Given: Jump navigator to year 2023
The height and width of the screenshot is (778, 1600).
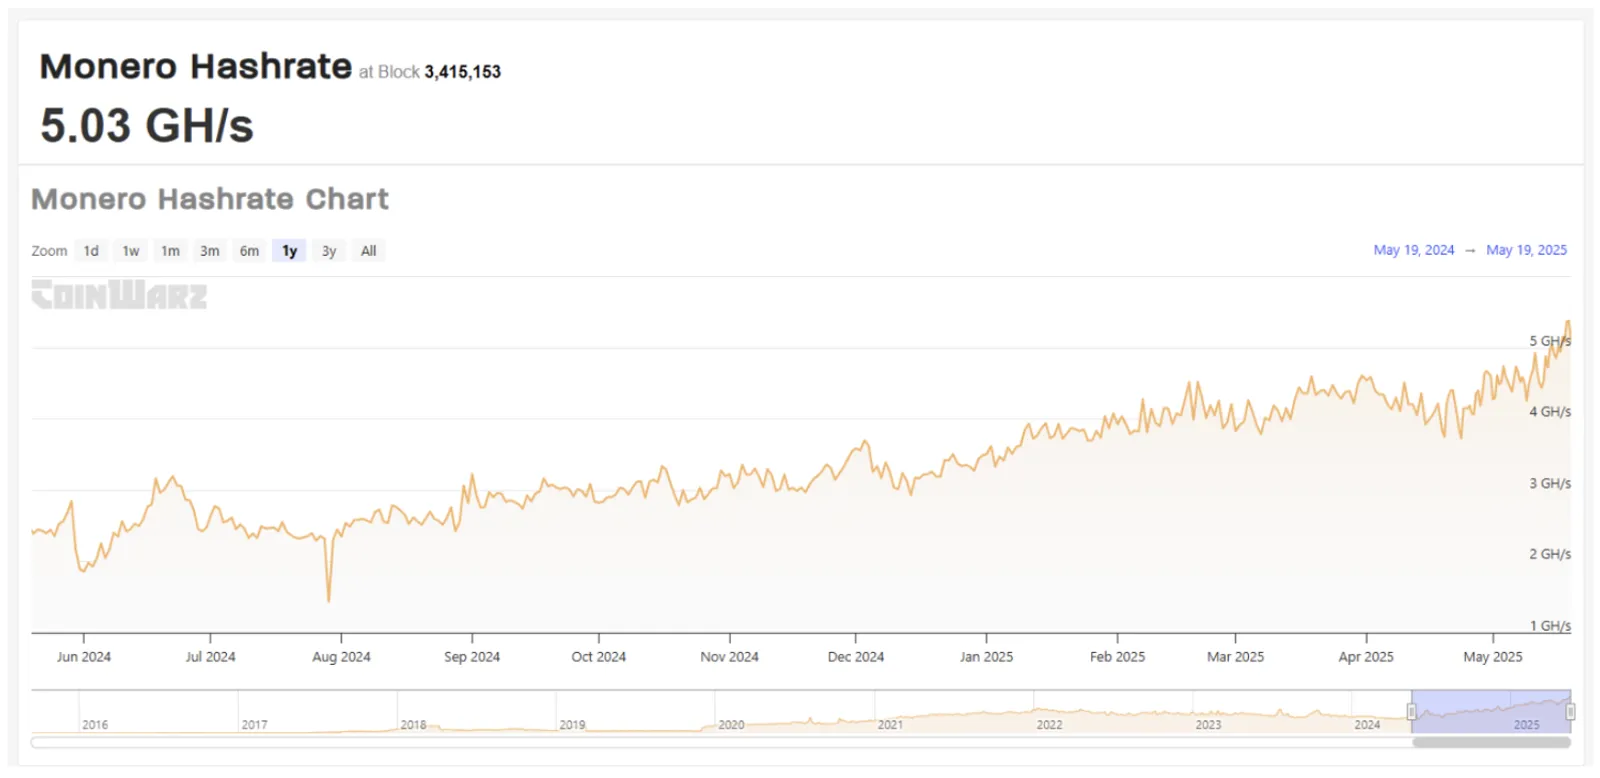Looking at the screenshot, I should click(x=1208, y=725).
